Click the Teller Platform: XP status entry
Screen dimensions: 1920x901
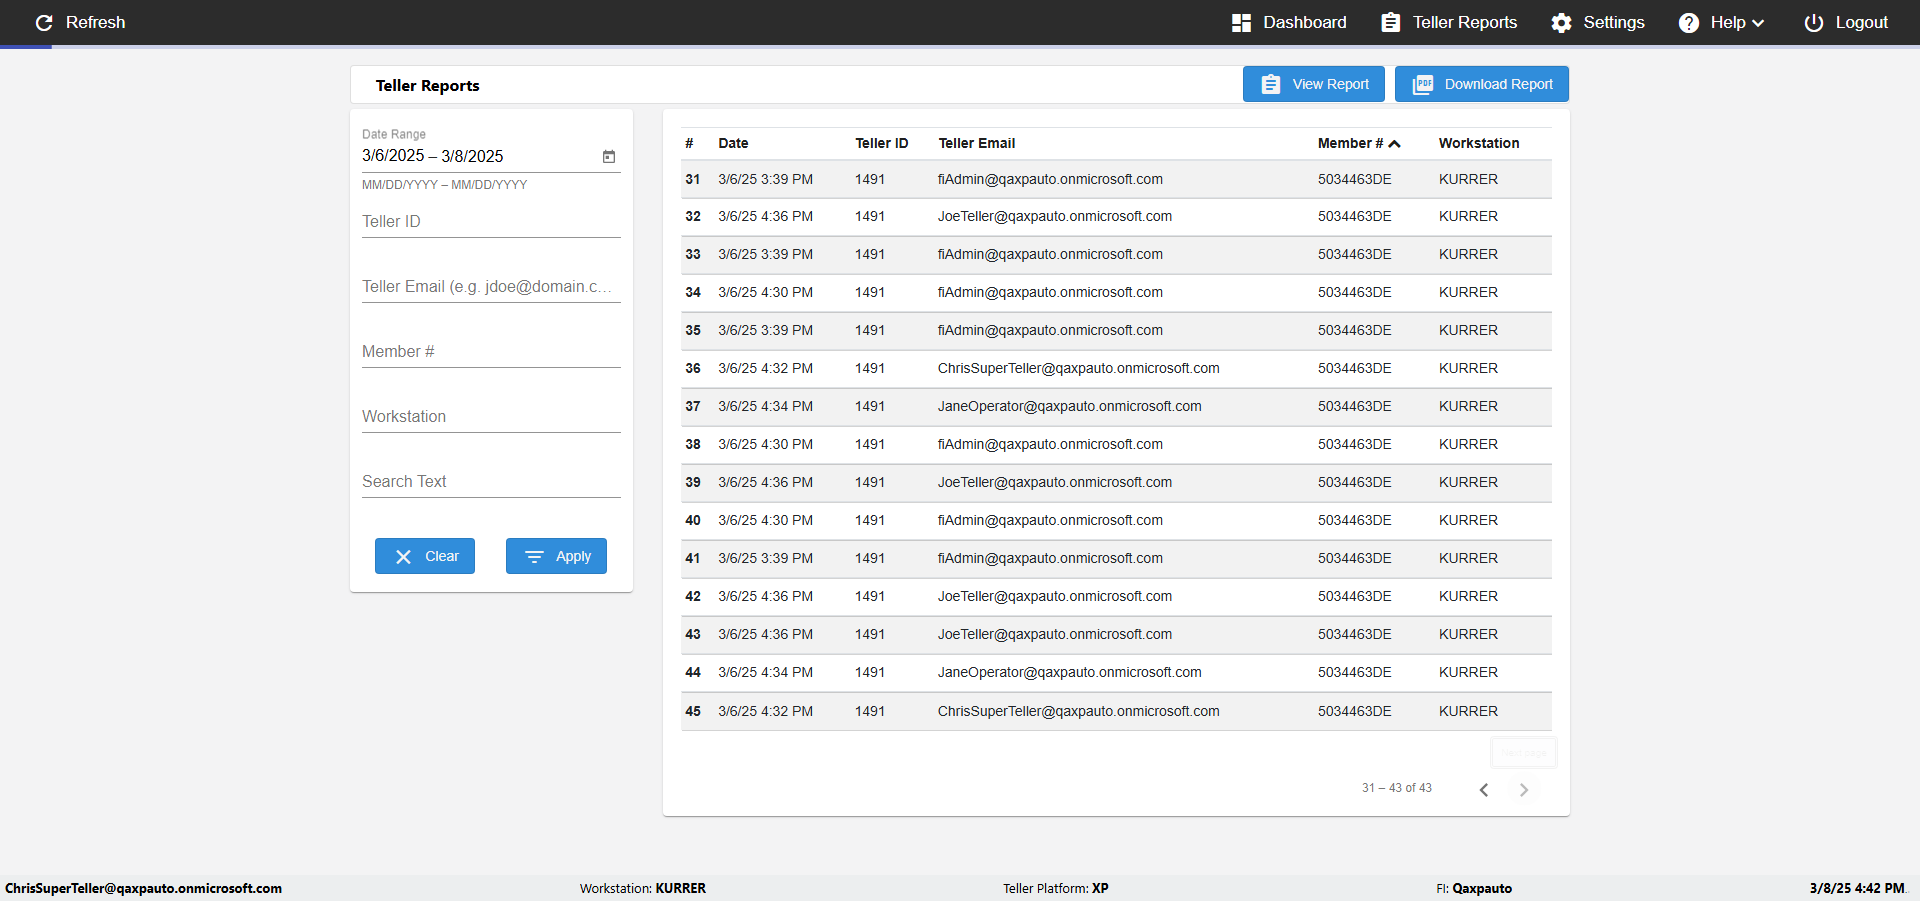tap(1056, 888)
